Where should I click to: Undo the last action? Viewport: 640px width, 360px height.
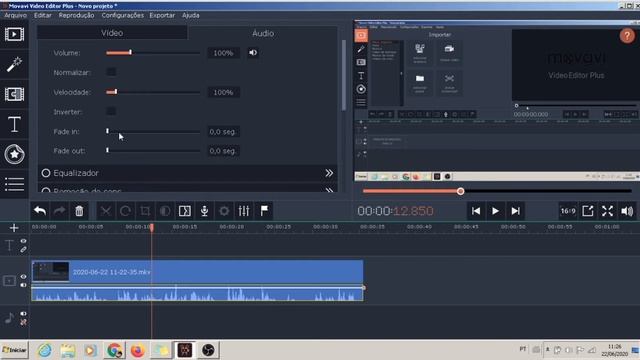pyautogui.click(x=40, y=211)
